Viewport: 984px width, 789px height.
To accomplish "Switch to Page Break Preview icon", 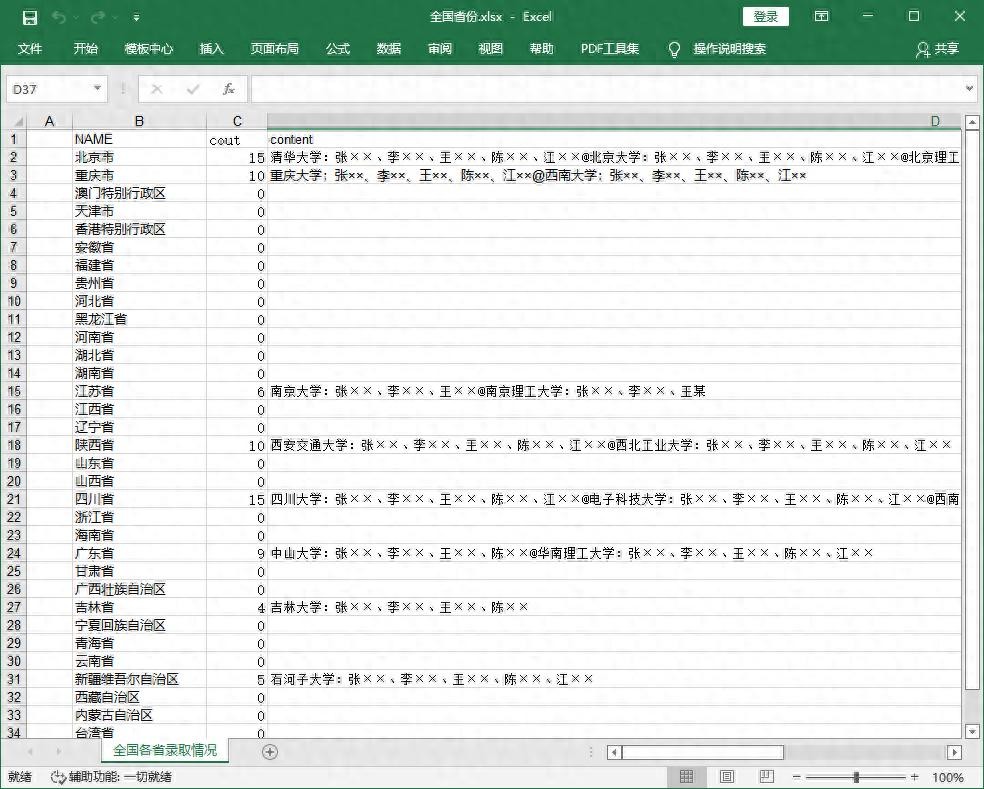I will (767, 777).
